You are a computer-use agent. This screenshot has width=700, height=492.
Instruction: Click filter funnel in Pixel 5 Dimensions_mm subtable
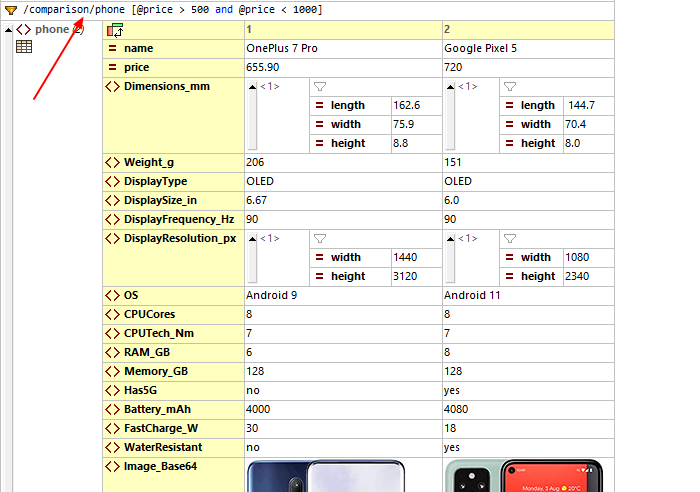pos(509,87)
